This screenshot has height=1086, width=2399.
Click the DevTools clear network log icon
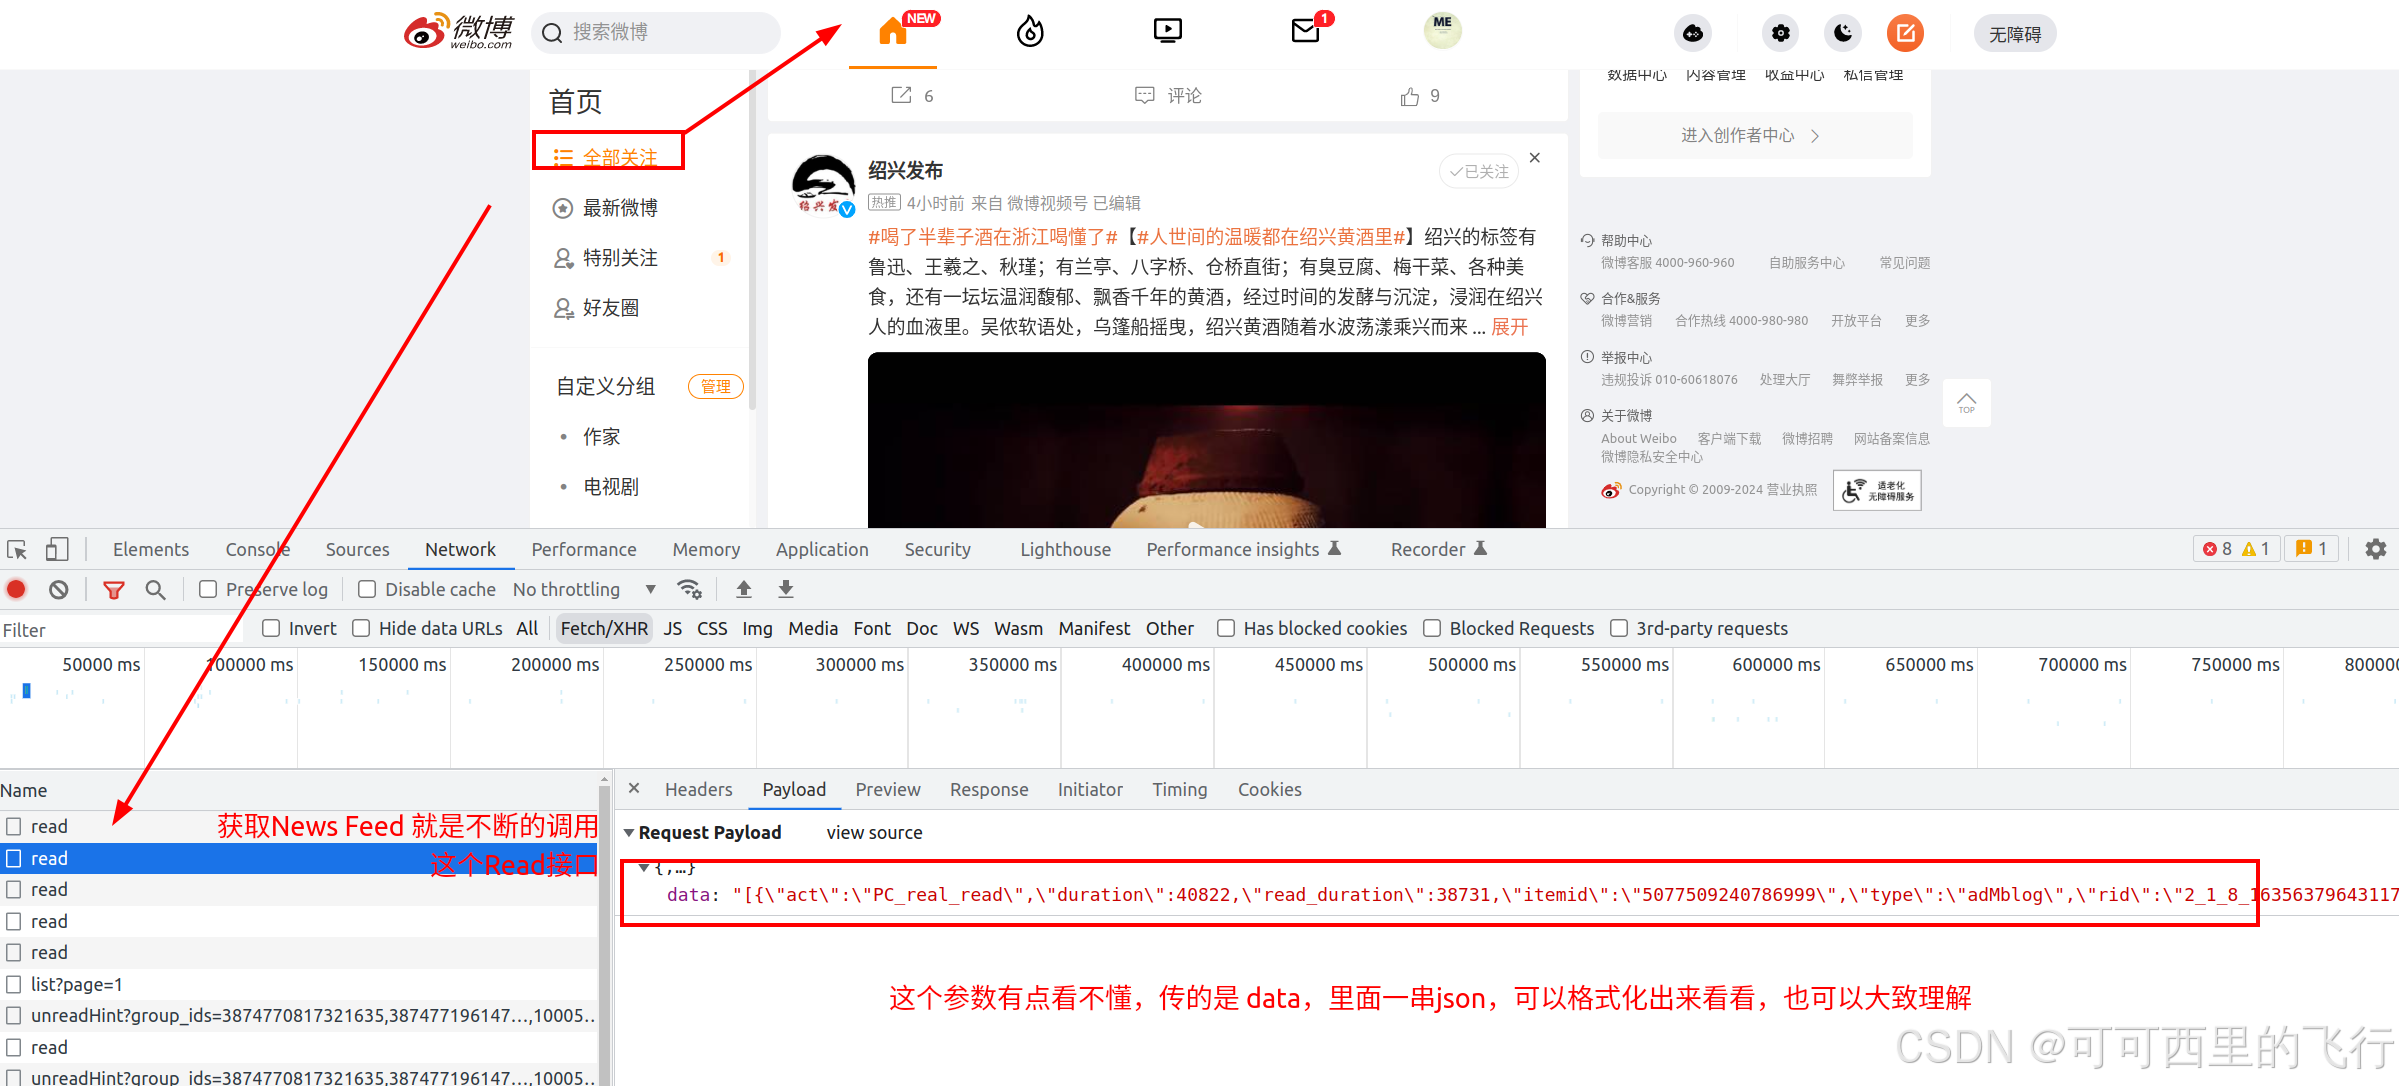59,590
